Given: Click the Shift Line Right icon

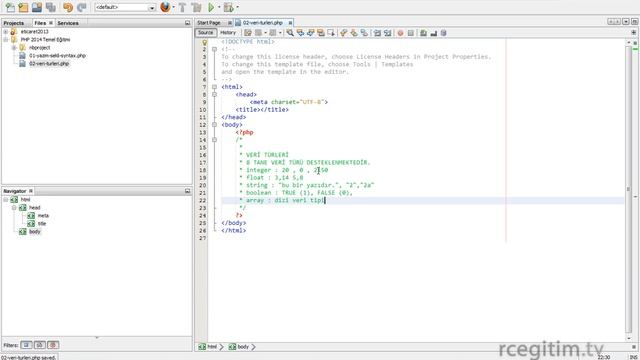Looking at the screenshot, I should [x=387, y=33].
